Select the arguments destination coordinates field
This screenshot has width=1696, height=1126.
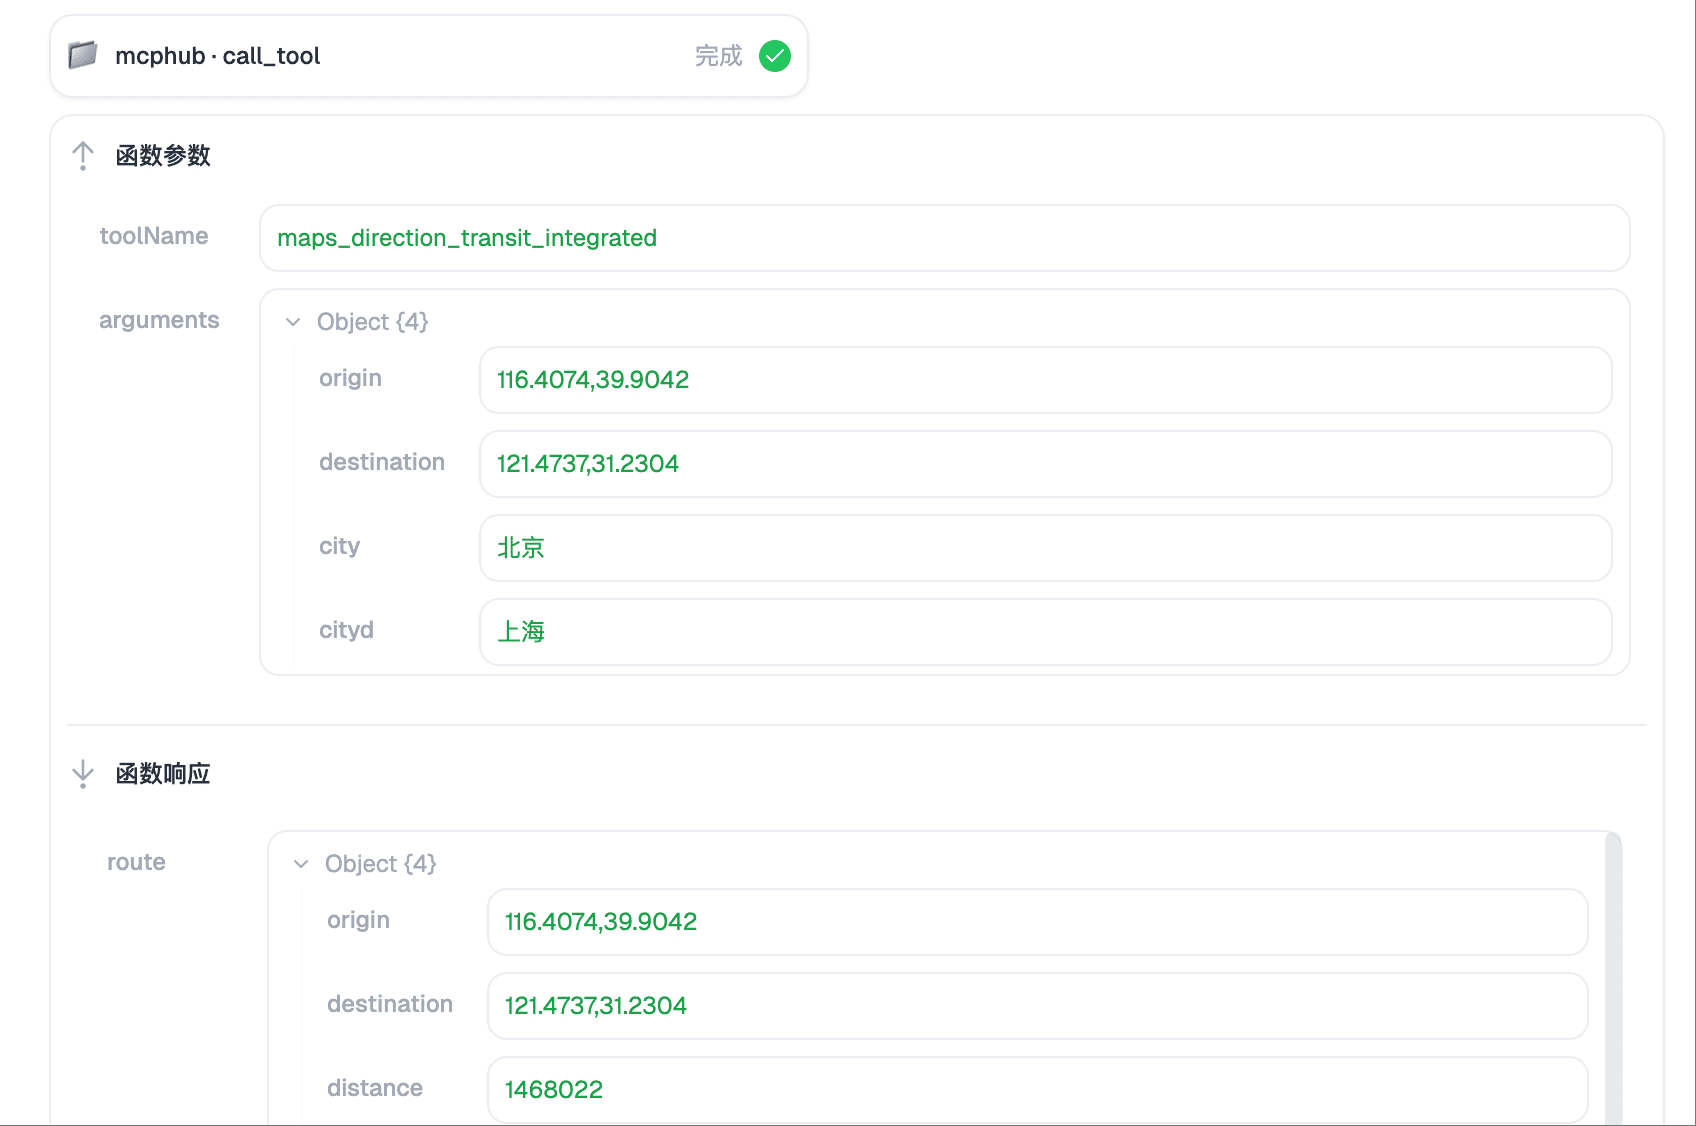[1045, 464]
